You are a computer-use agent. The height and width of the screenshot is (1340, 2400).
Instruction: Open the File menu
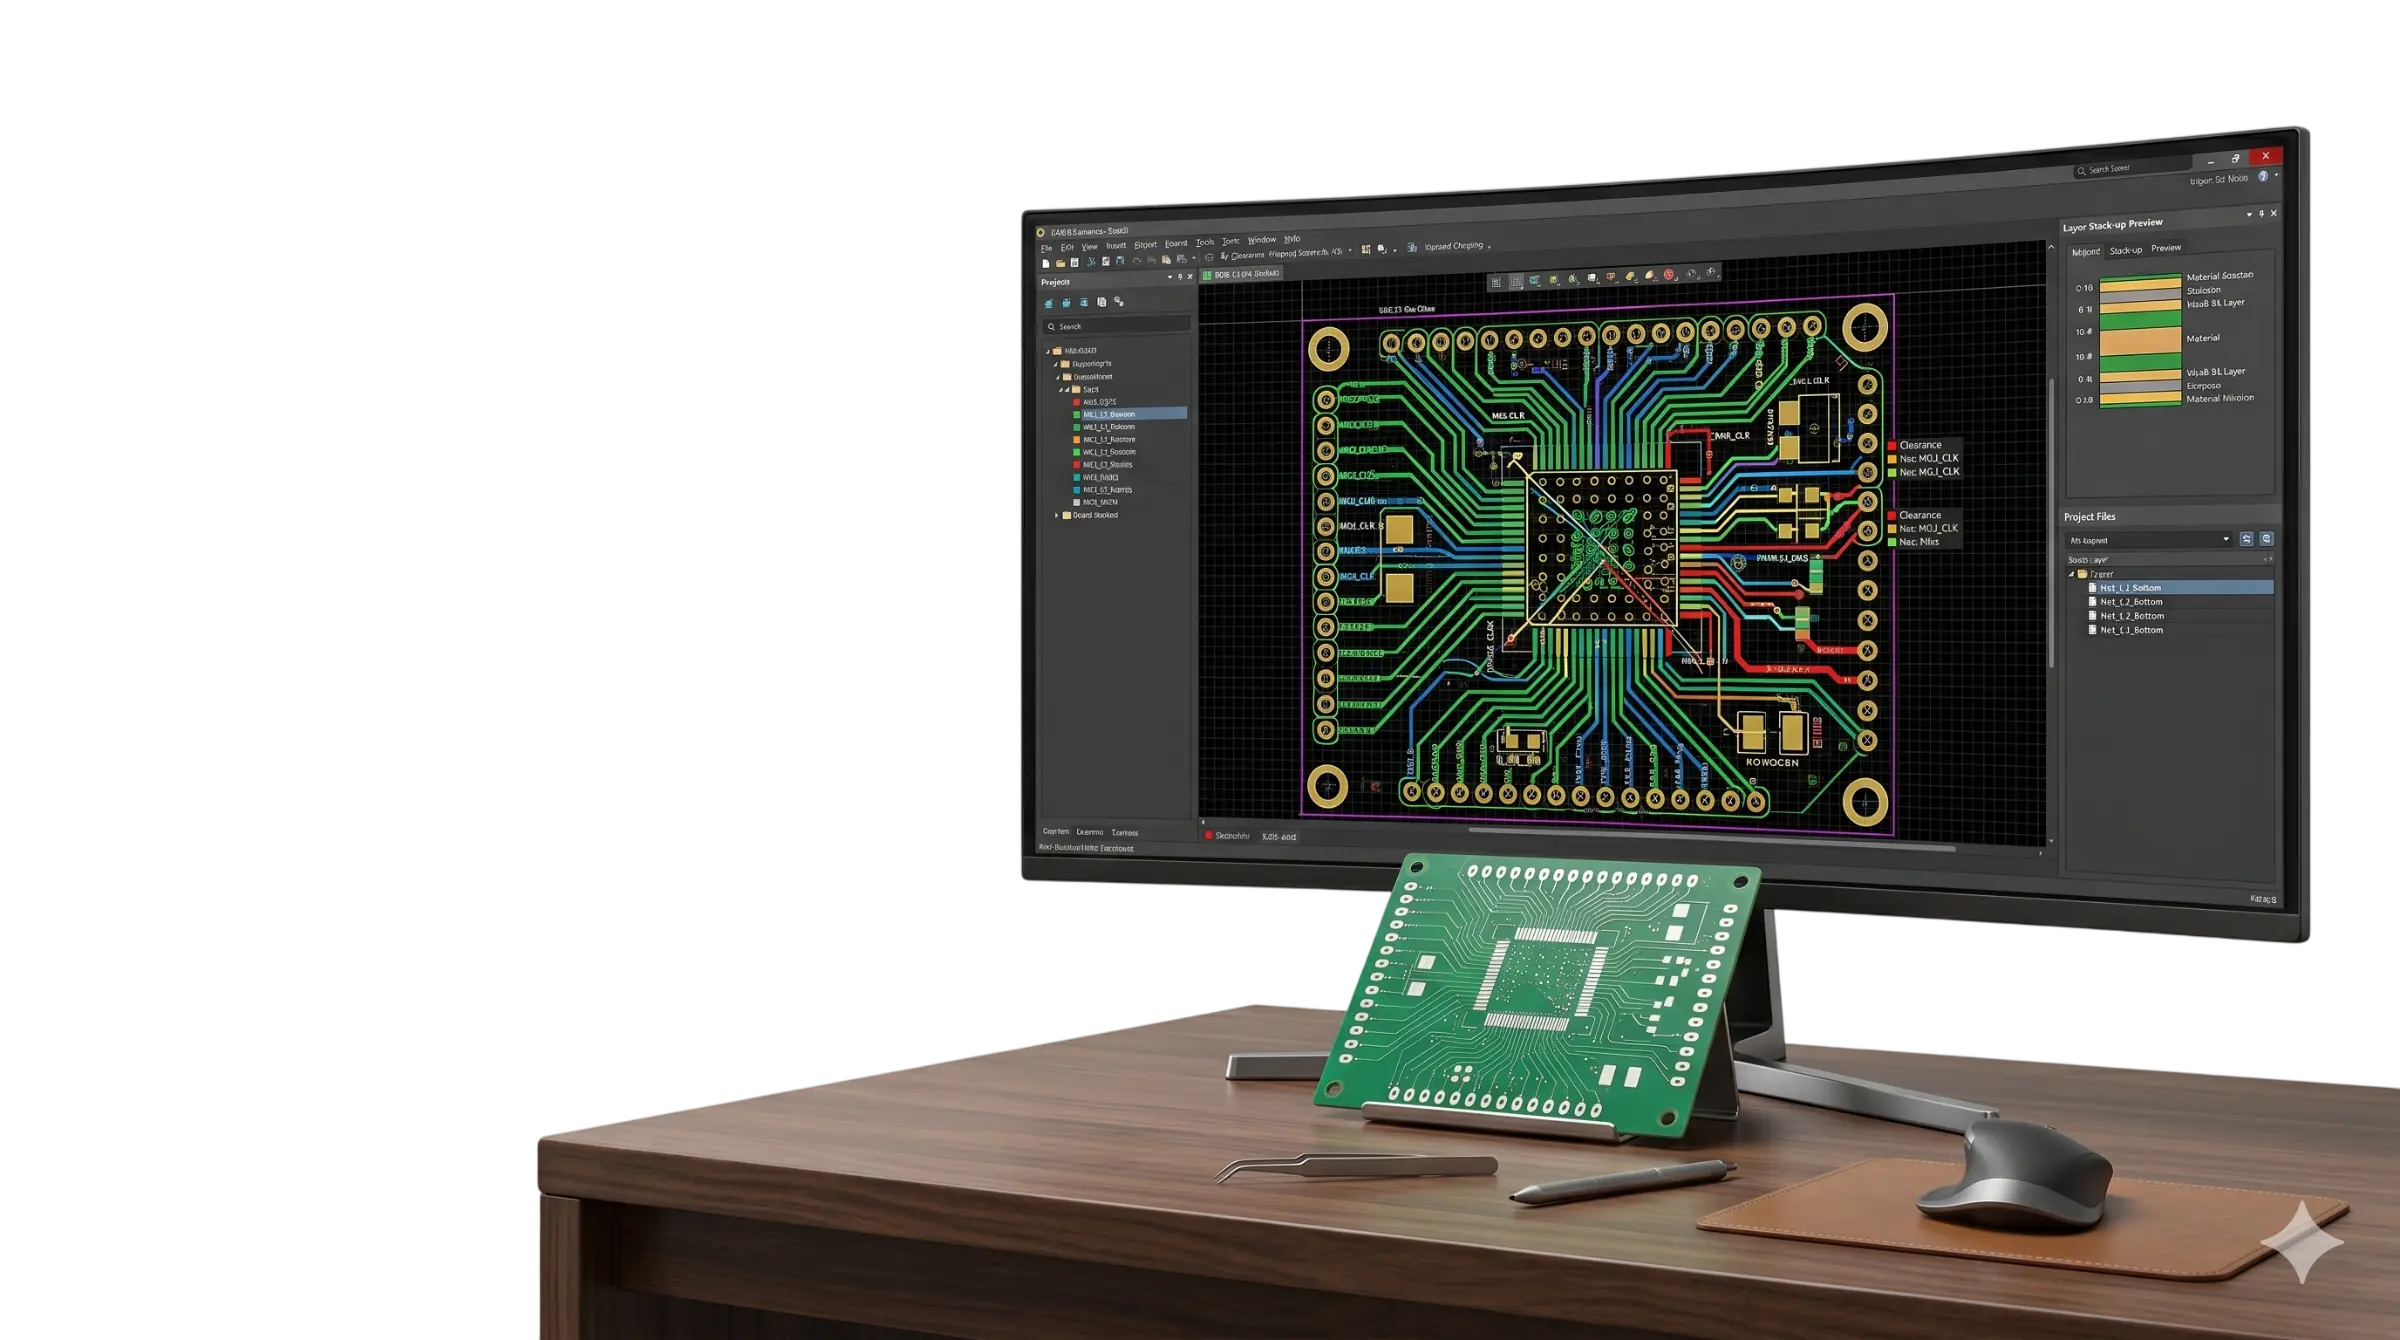click(1046, 248)
